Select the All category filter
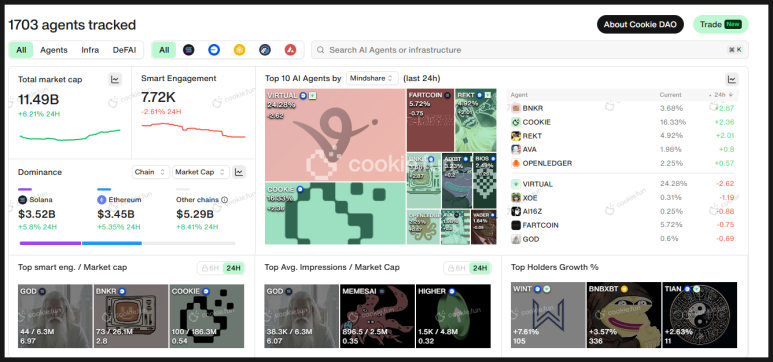Viewport: 773px width, 362px height. tap(21, 50)
